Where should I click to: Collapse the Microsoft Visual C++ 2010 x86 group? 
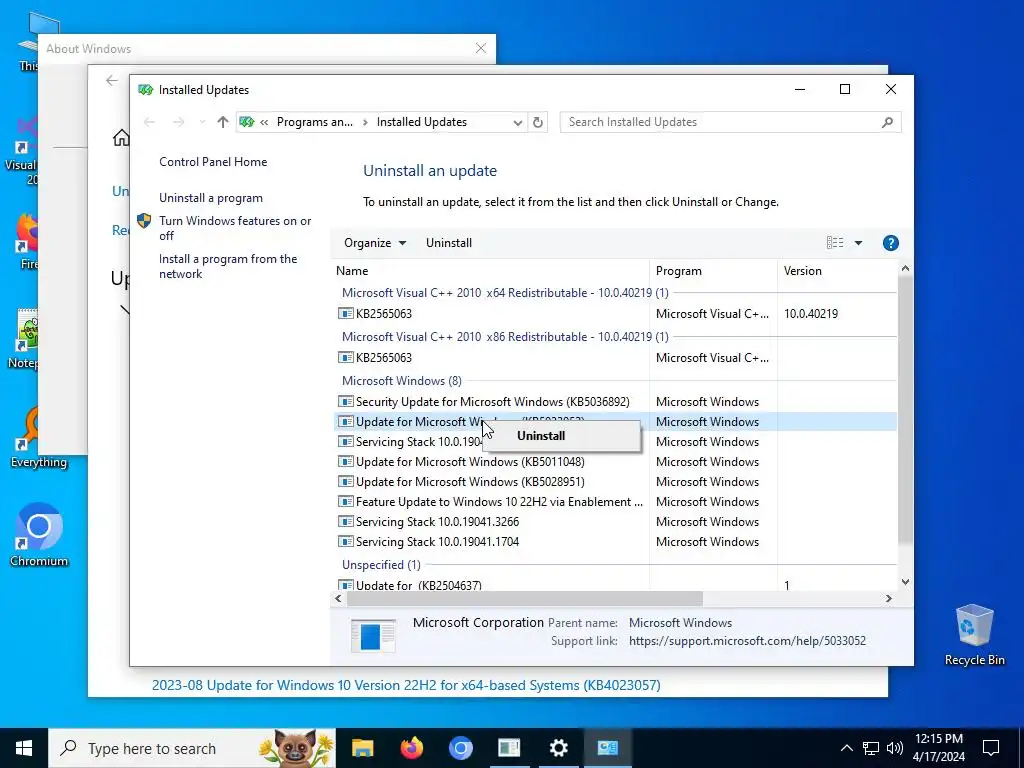coord(505,337)
